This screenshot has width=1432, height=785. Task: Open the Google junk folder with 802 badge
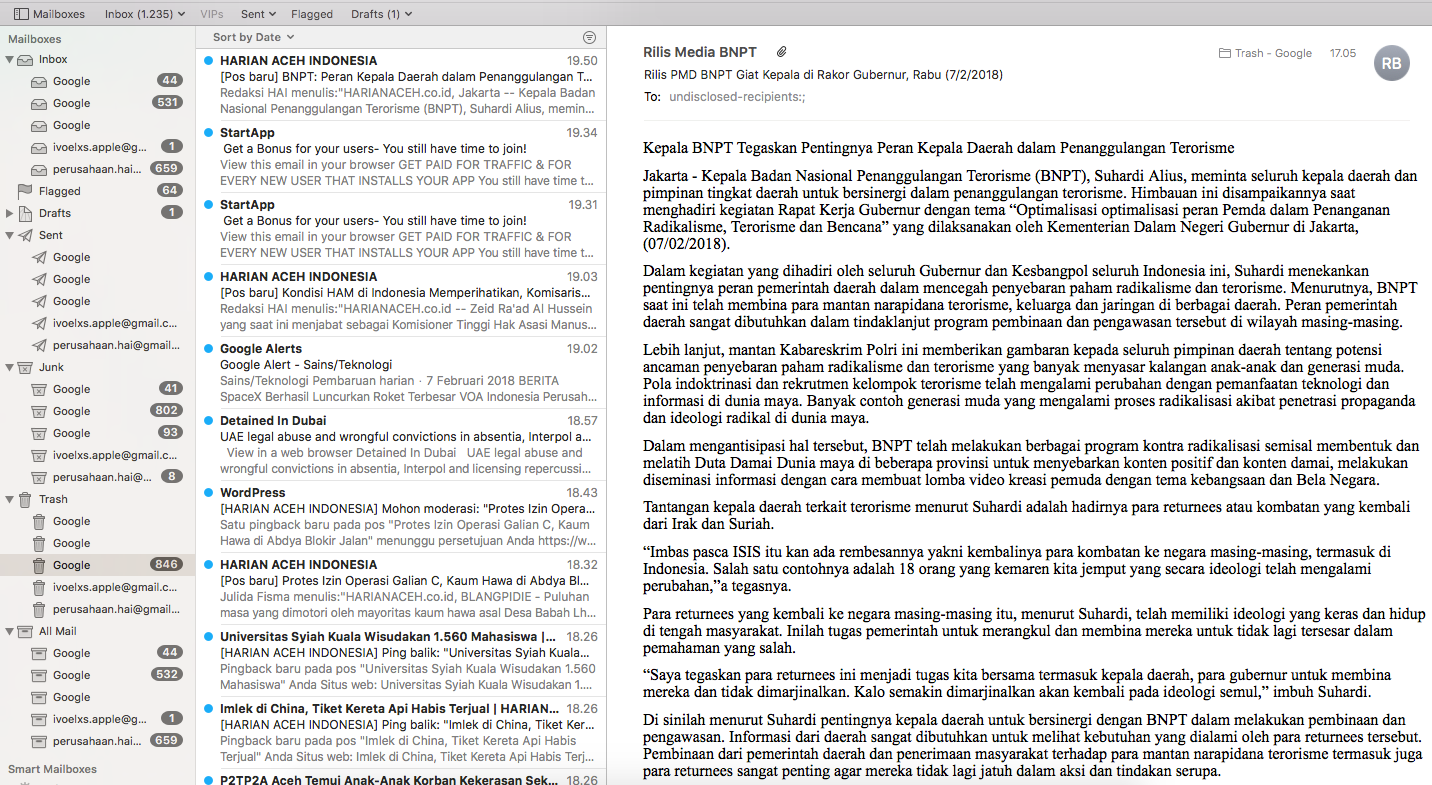(98, 411)
